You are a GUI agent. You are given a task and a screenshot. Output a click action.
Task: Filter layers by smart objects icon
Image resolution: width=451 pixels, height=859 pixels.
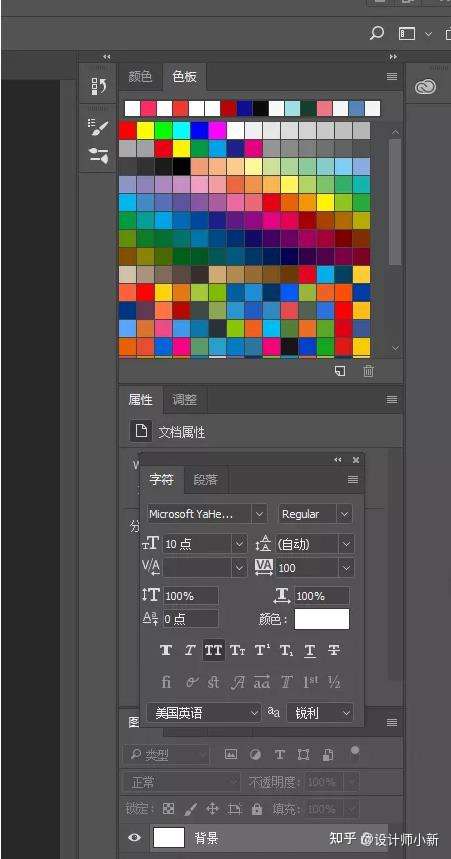point(328,754)
